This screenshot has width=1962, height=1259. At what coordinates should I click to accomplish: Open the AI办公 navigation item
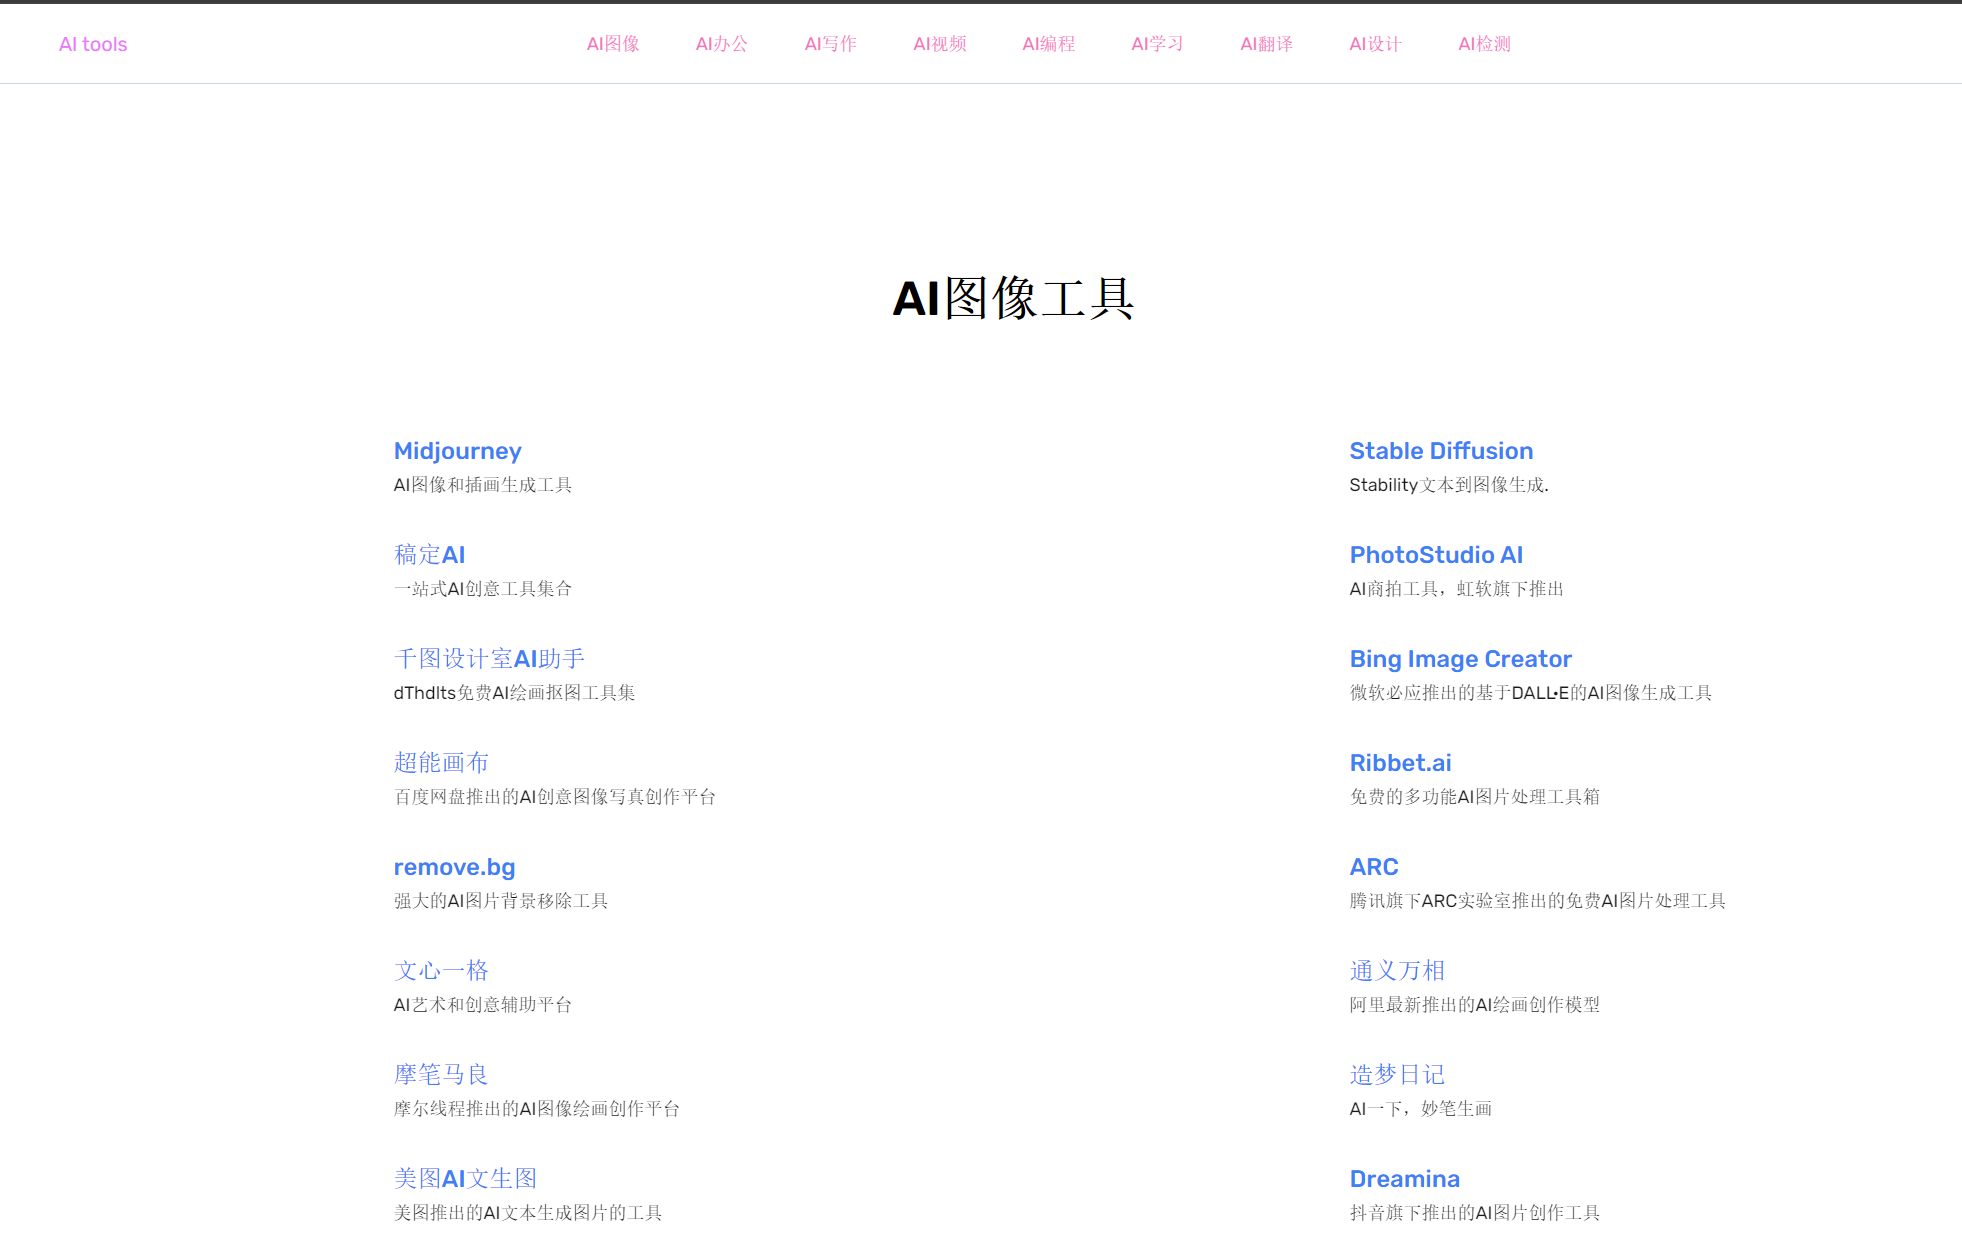point(722,44)
